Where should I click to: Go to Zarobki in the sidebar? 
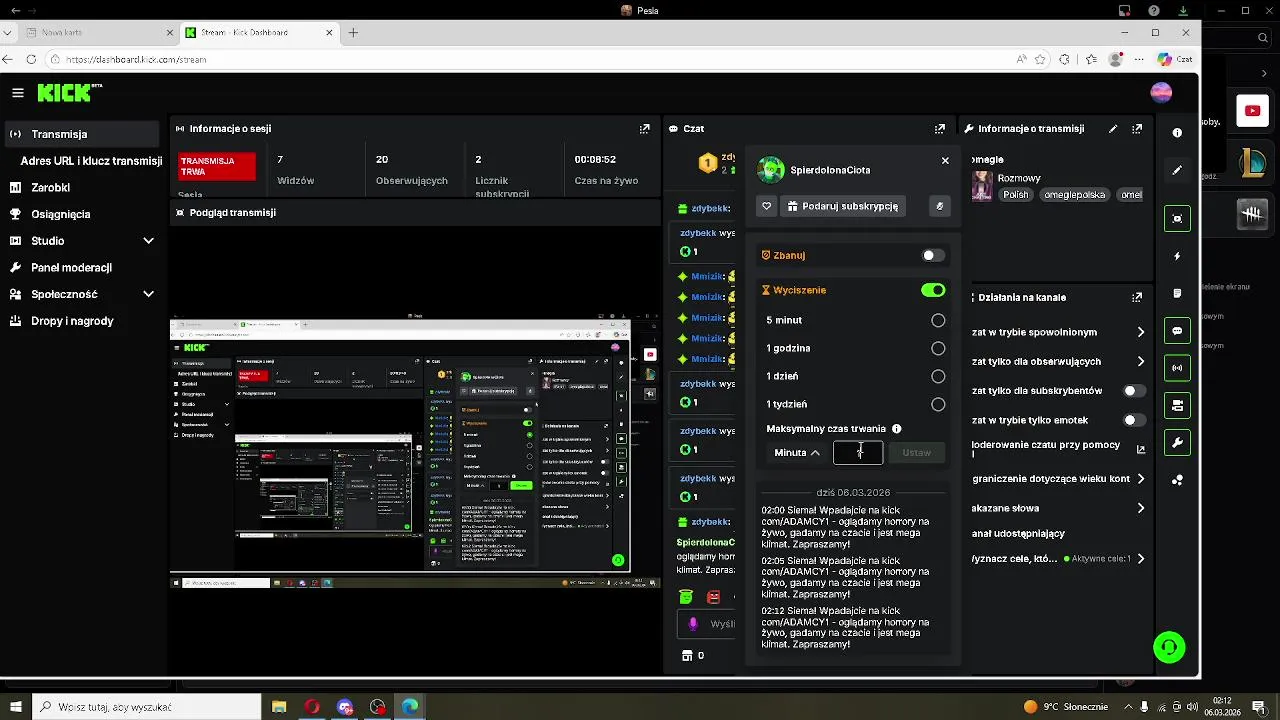pyautogui.click(x=50, y=187)
